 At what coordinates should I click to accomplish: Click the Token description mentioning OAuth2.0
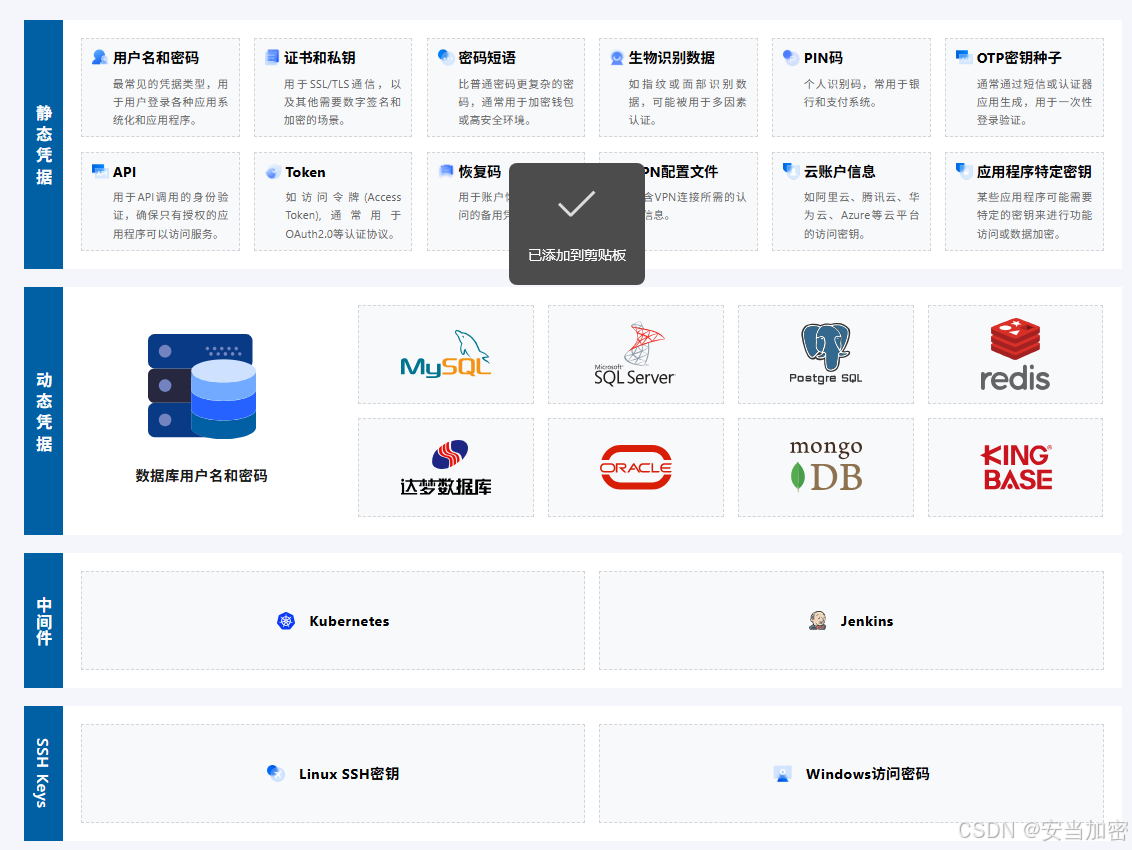pyautogui.click(x=343, y=215)
